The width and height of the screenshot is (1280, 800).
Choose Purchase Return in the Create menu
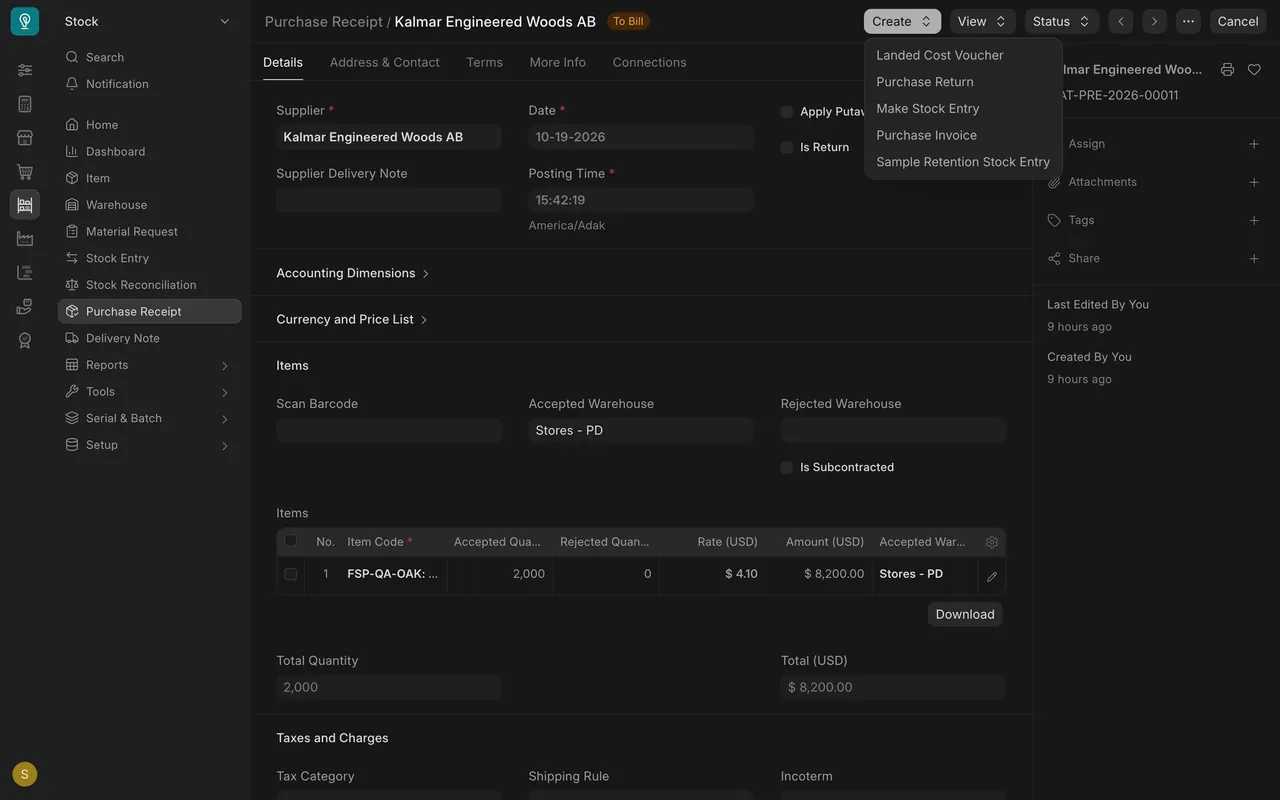[x=963, y=82]
